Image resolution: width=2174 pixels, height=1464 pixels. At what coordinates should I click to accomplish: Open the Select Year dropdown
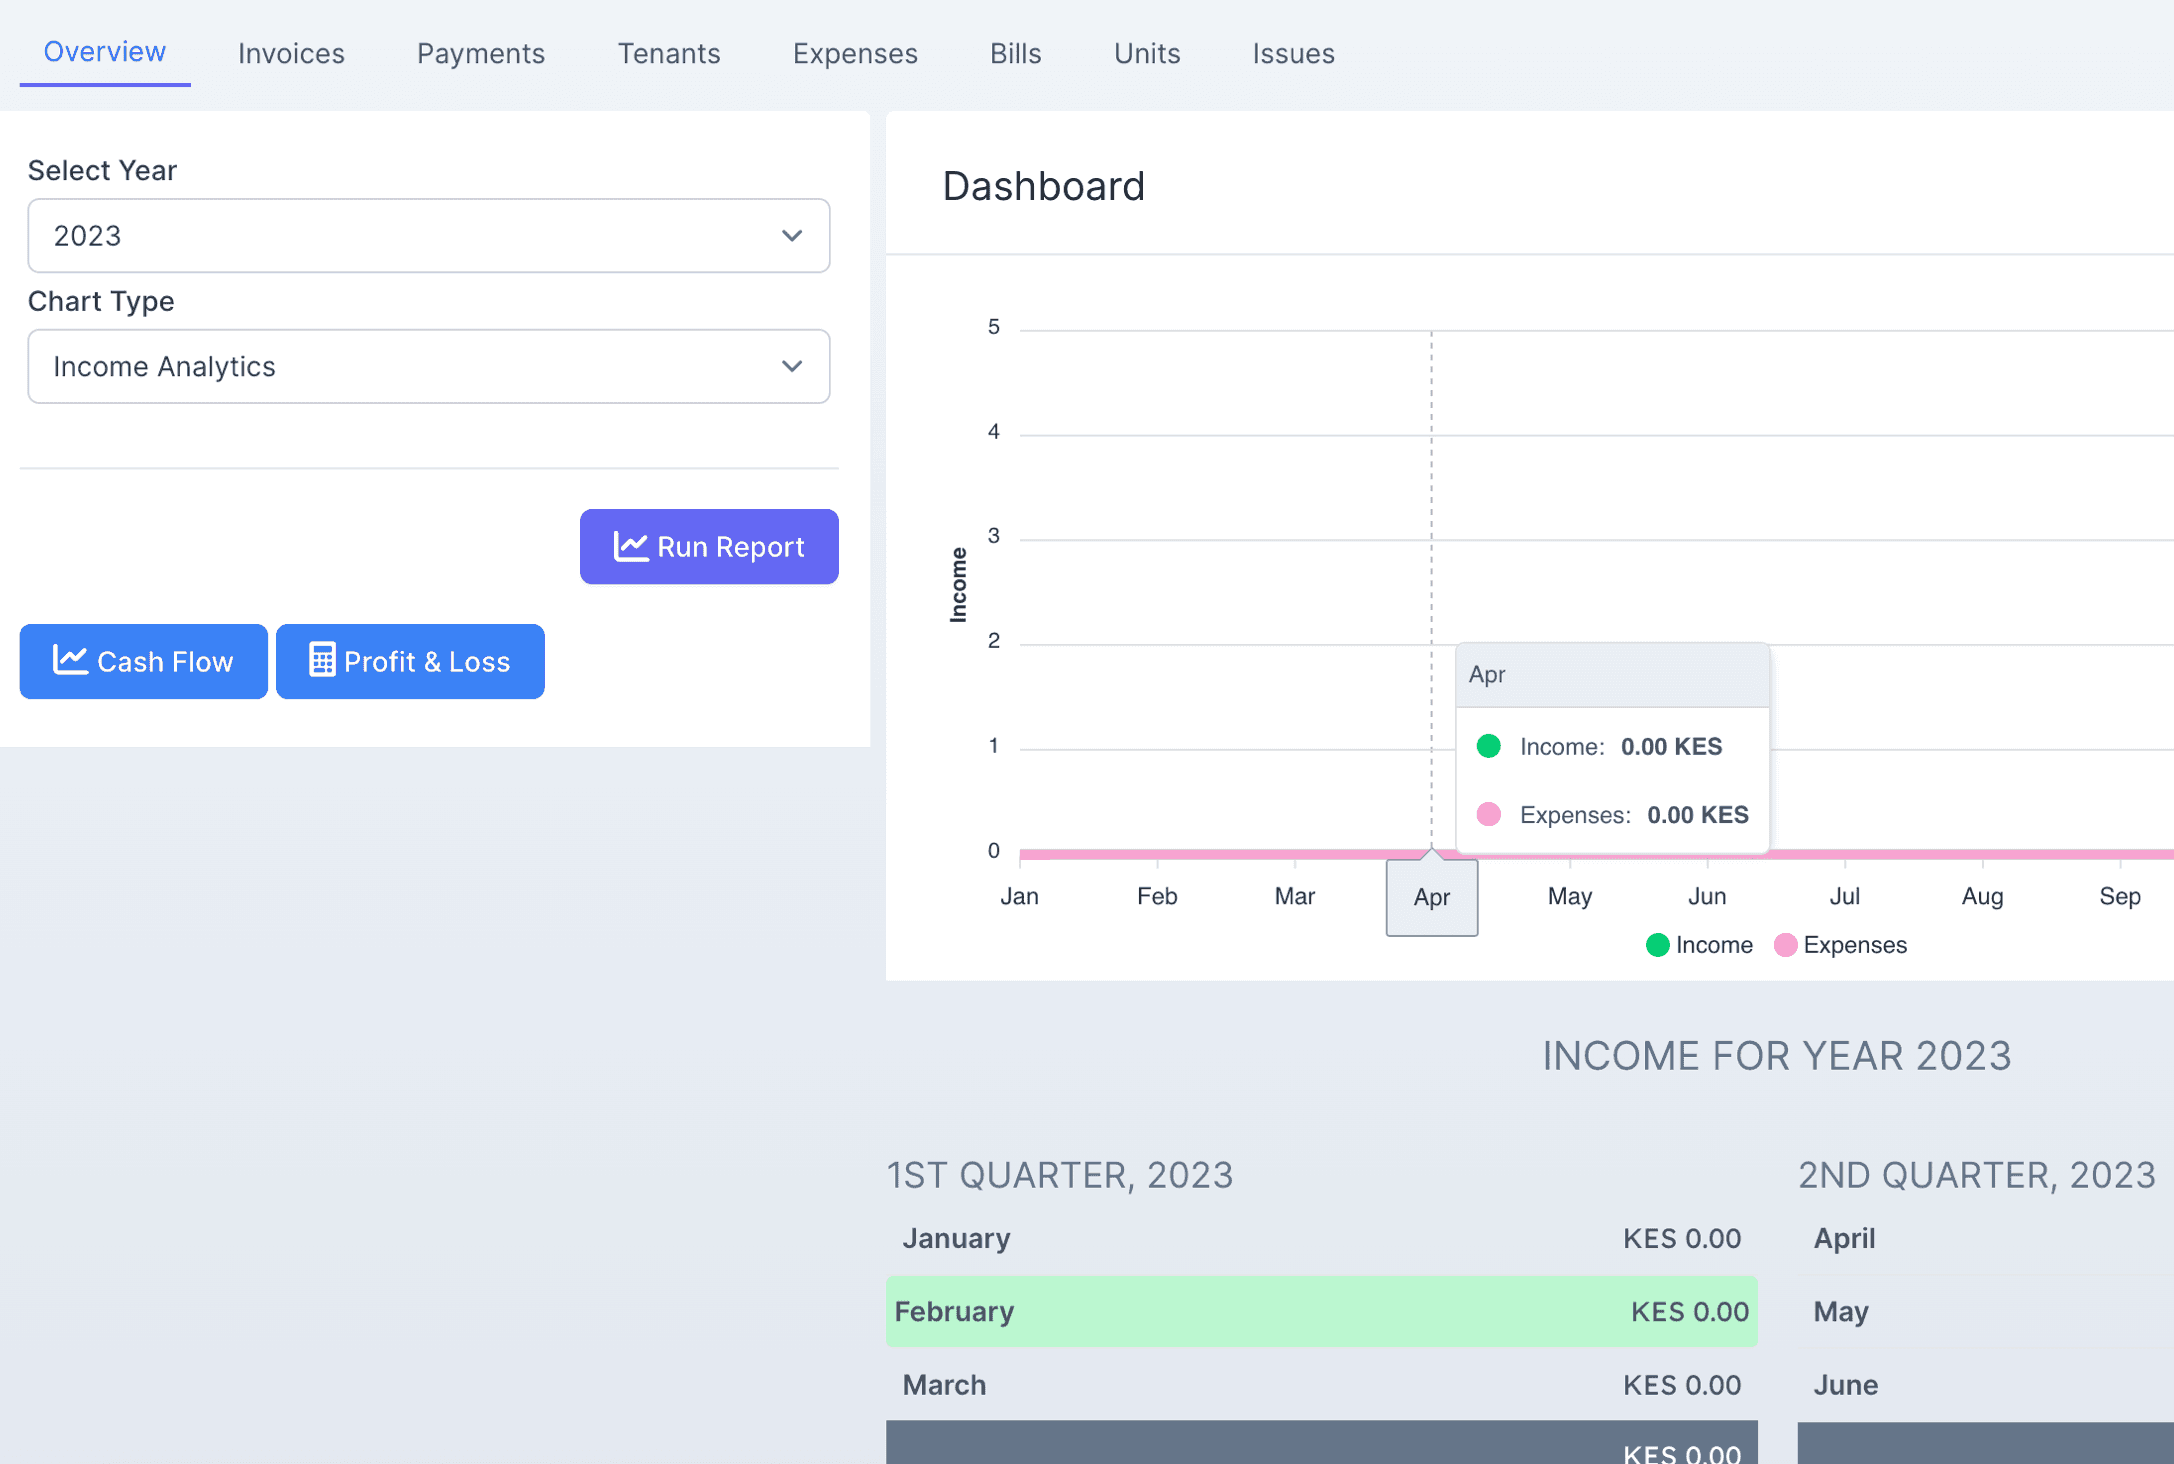[428, 236]
